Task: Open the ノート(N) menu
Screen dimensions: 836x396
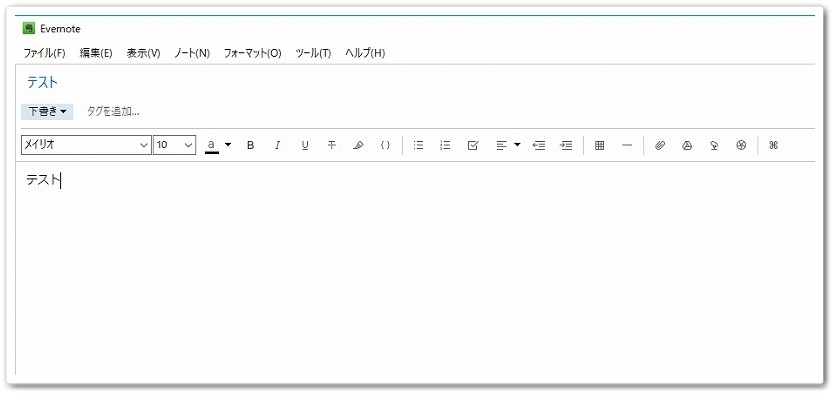Action: tap(192, 53)
